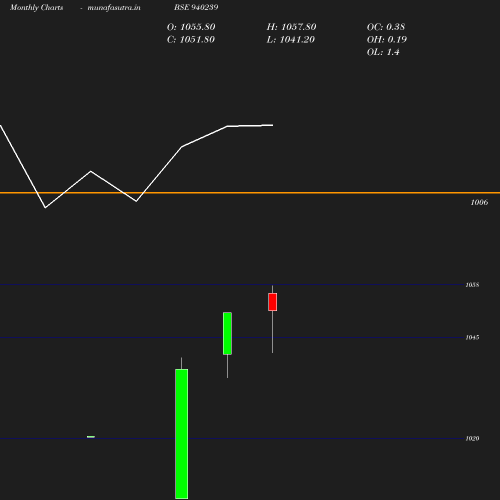Click the 'BSE 940239' symbol label

pos(196,7)
